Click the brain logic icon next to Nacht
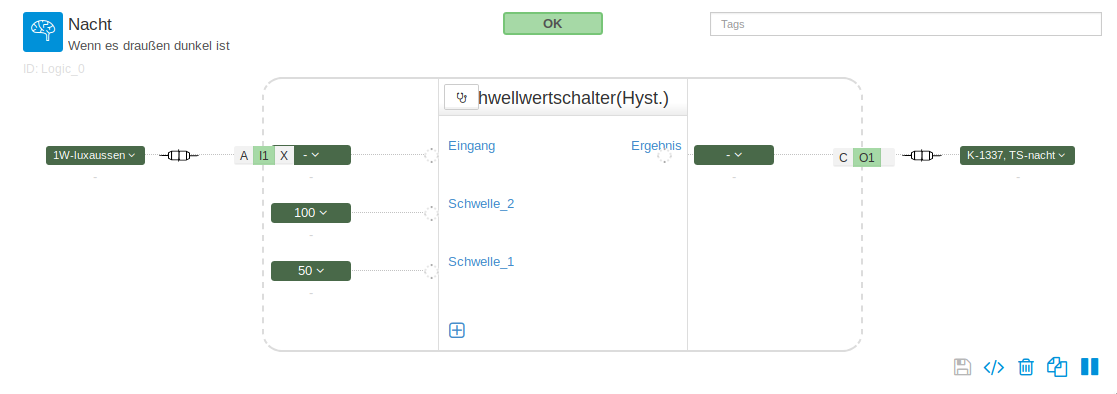Viewport: 1117px width, 394px height. (43, 32)
